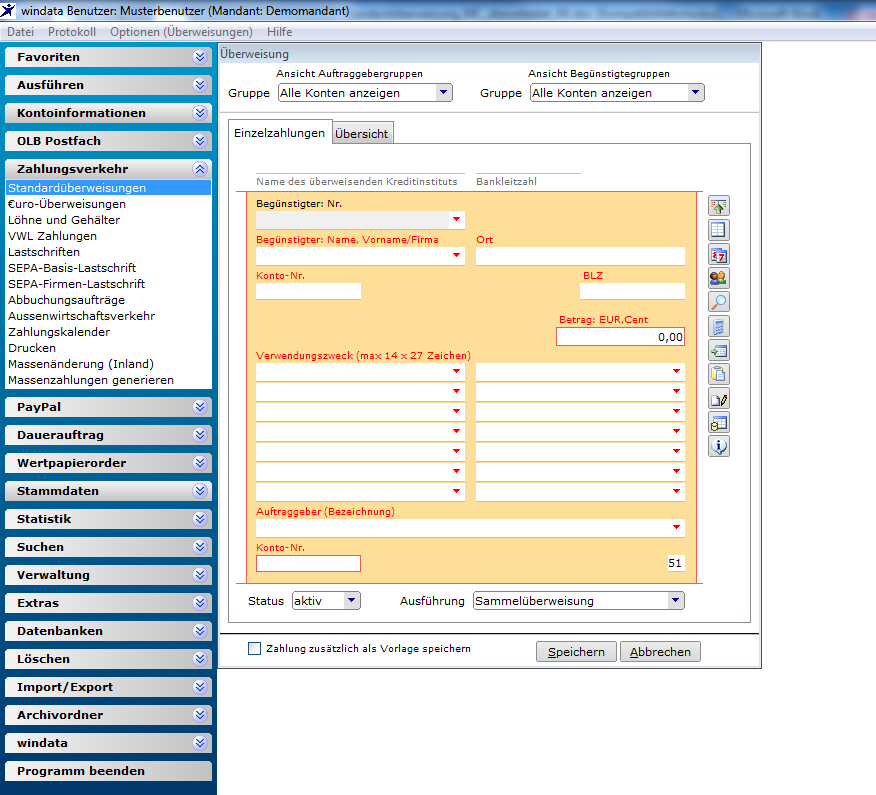Click the info speech bubble icon

(x=718, y=447)
